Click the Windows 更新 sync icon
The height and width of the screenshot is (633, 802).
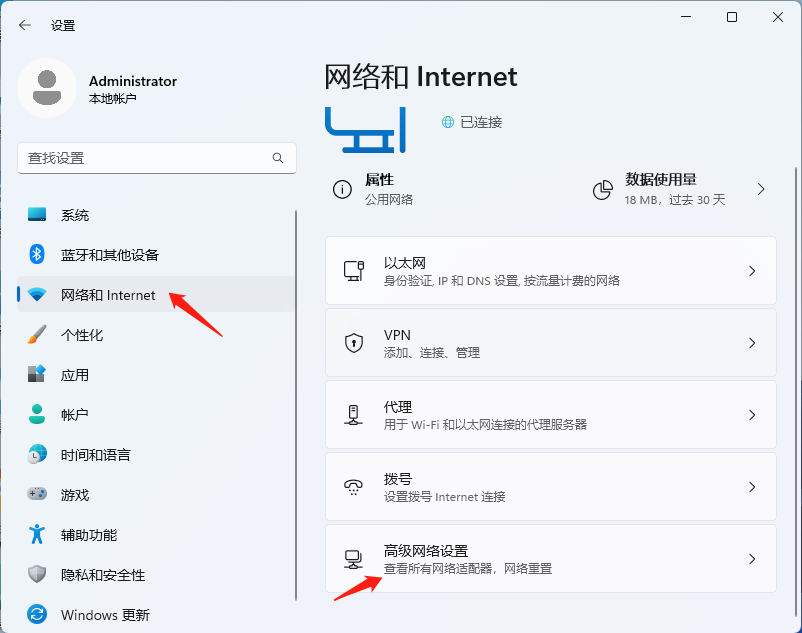pos(37,614)
